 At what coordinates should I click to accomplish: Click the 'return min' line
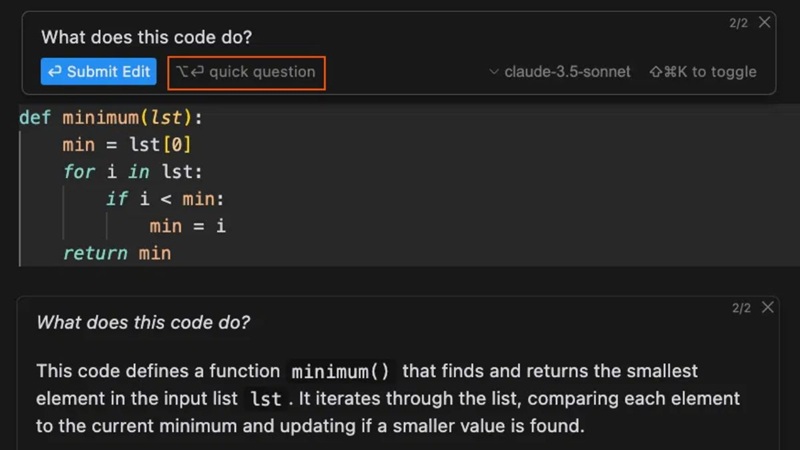[116, 253]
